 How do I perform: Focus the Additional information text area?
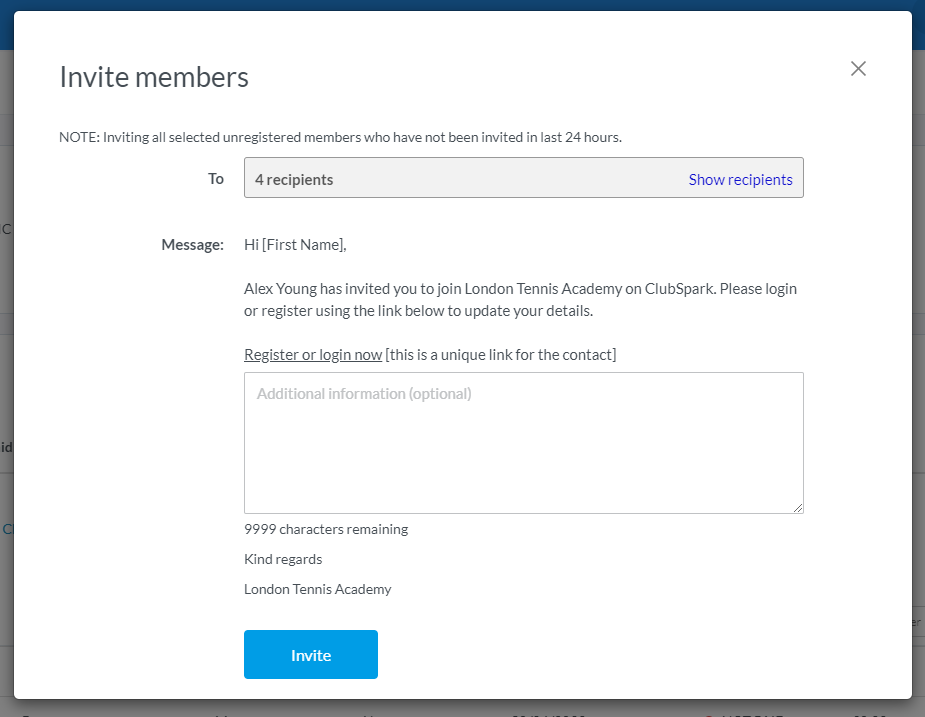(x=523, y=443)
